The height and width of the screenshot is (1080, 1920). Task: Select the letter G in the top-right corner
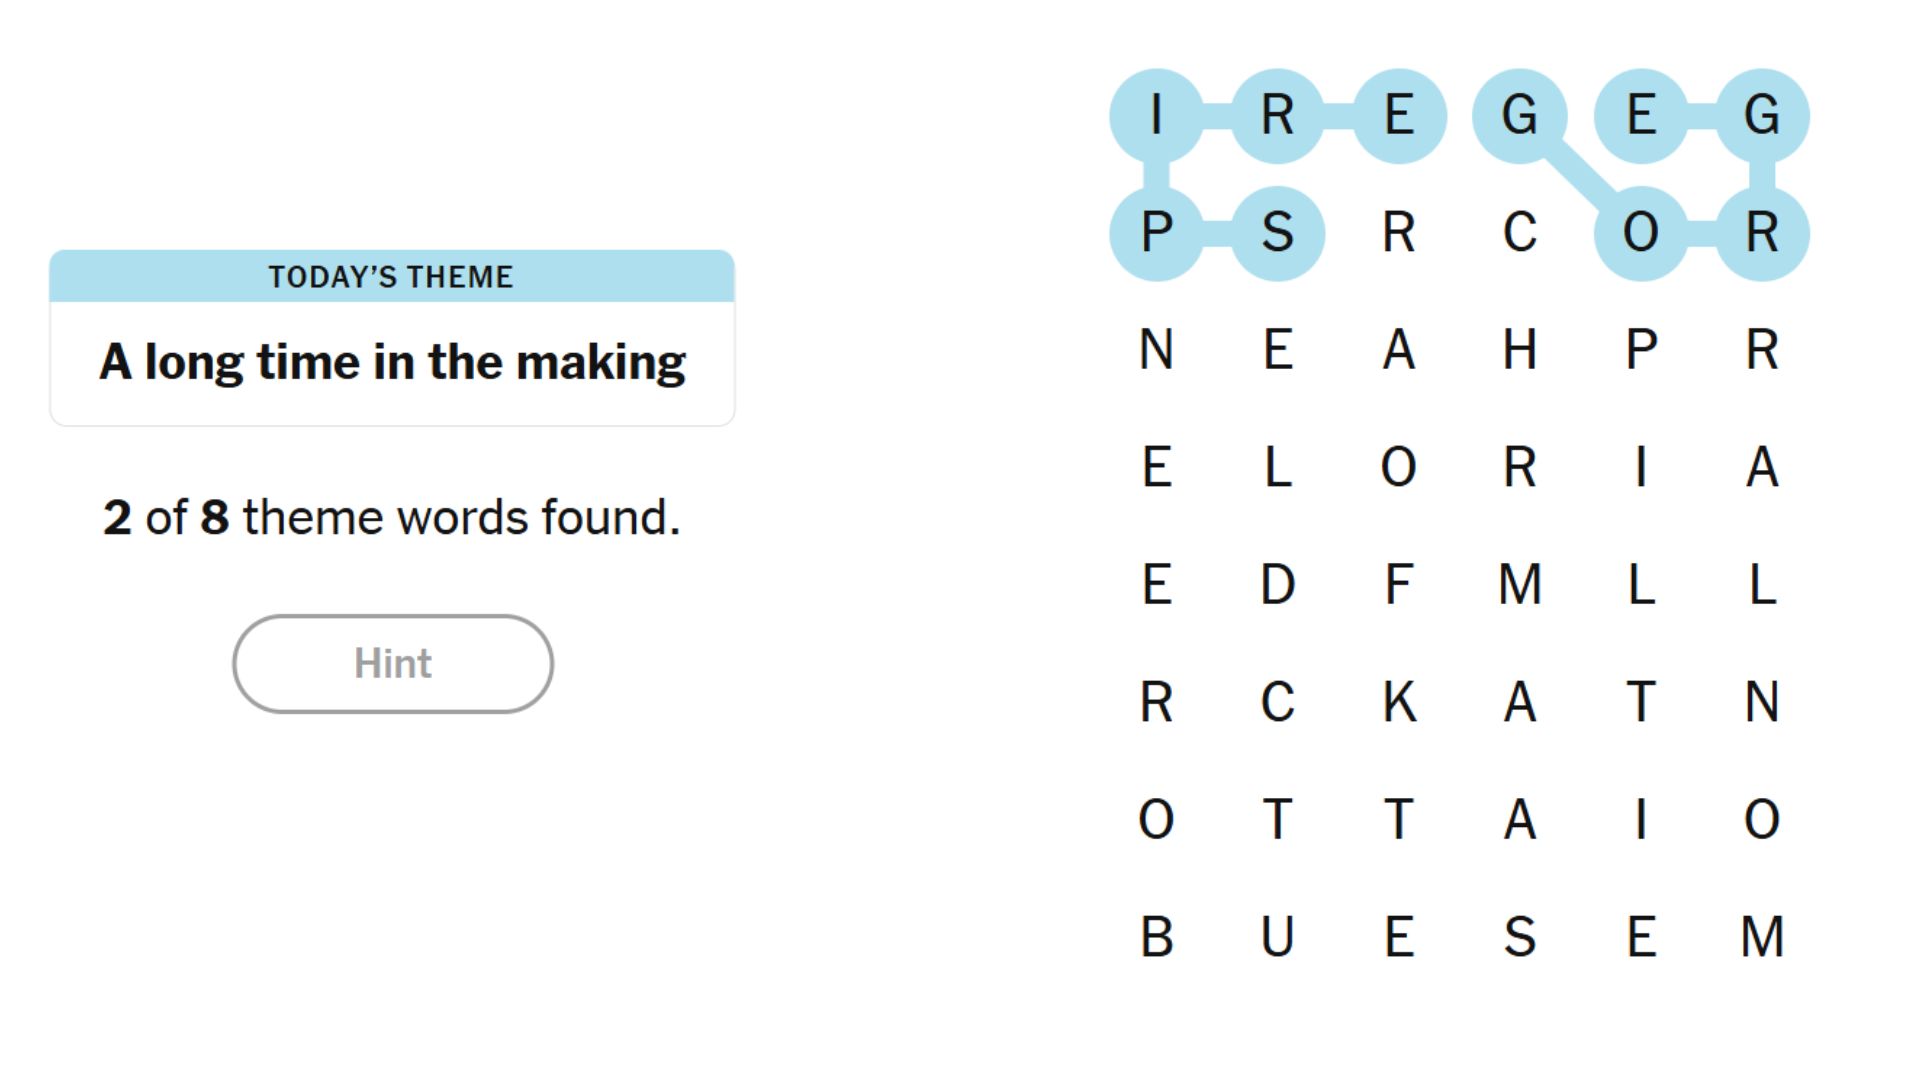1763,115
